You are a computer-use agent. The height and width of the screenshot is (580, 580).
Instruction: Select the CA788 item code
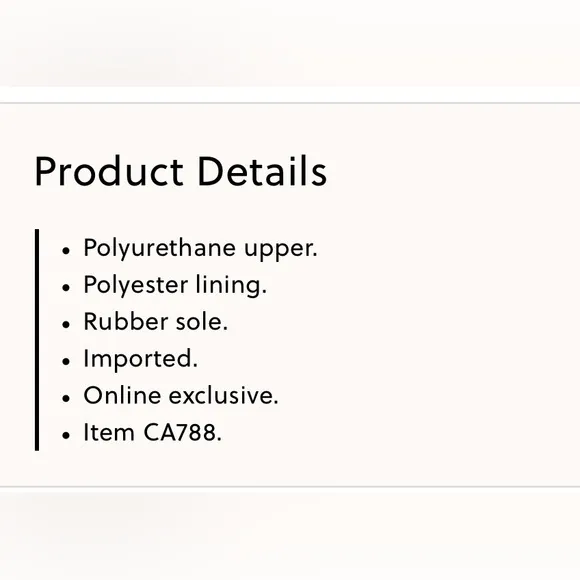pos(182,432)
